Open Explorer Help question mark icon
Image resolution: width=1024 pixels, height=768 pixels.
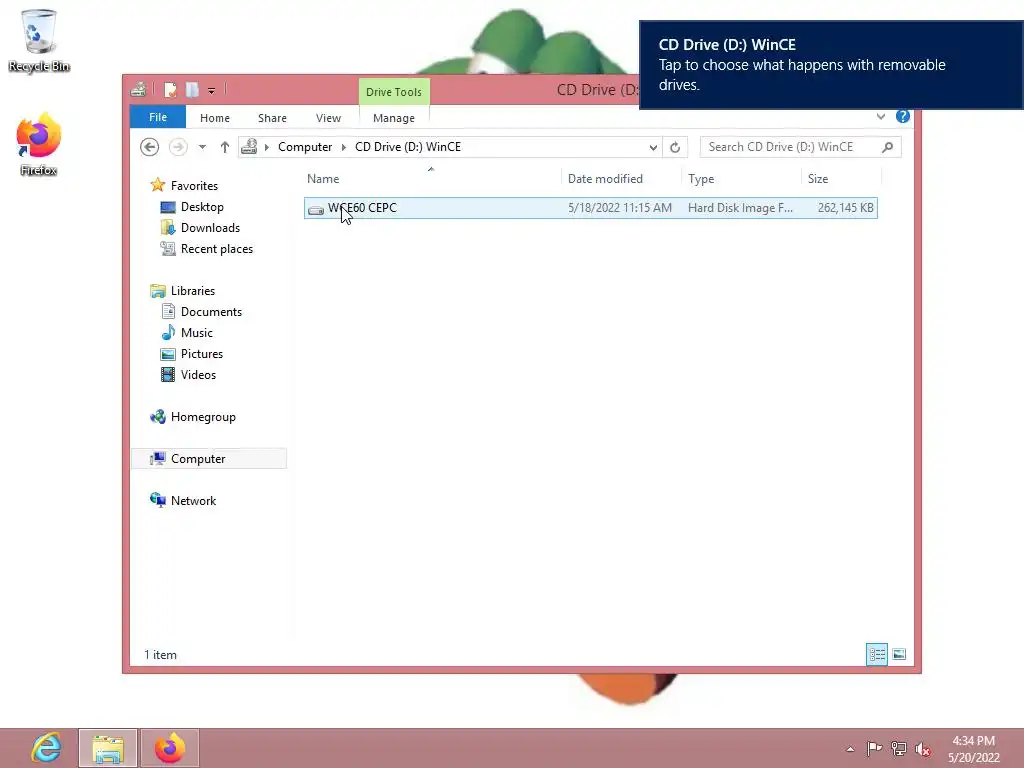click(903, 116)
